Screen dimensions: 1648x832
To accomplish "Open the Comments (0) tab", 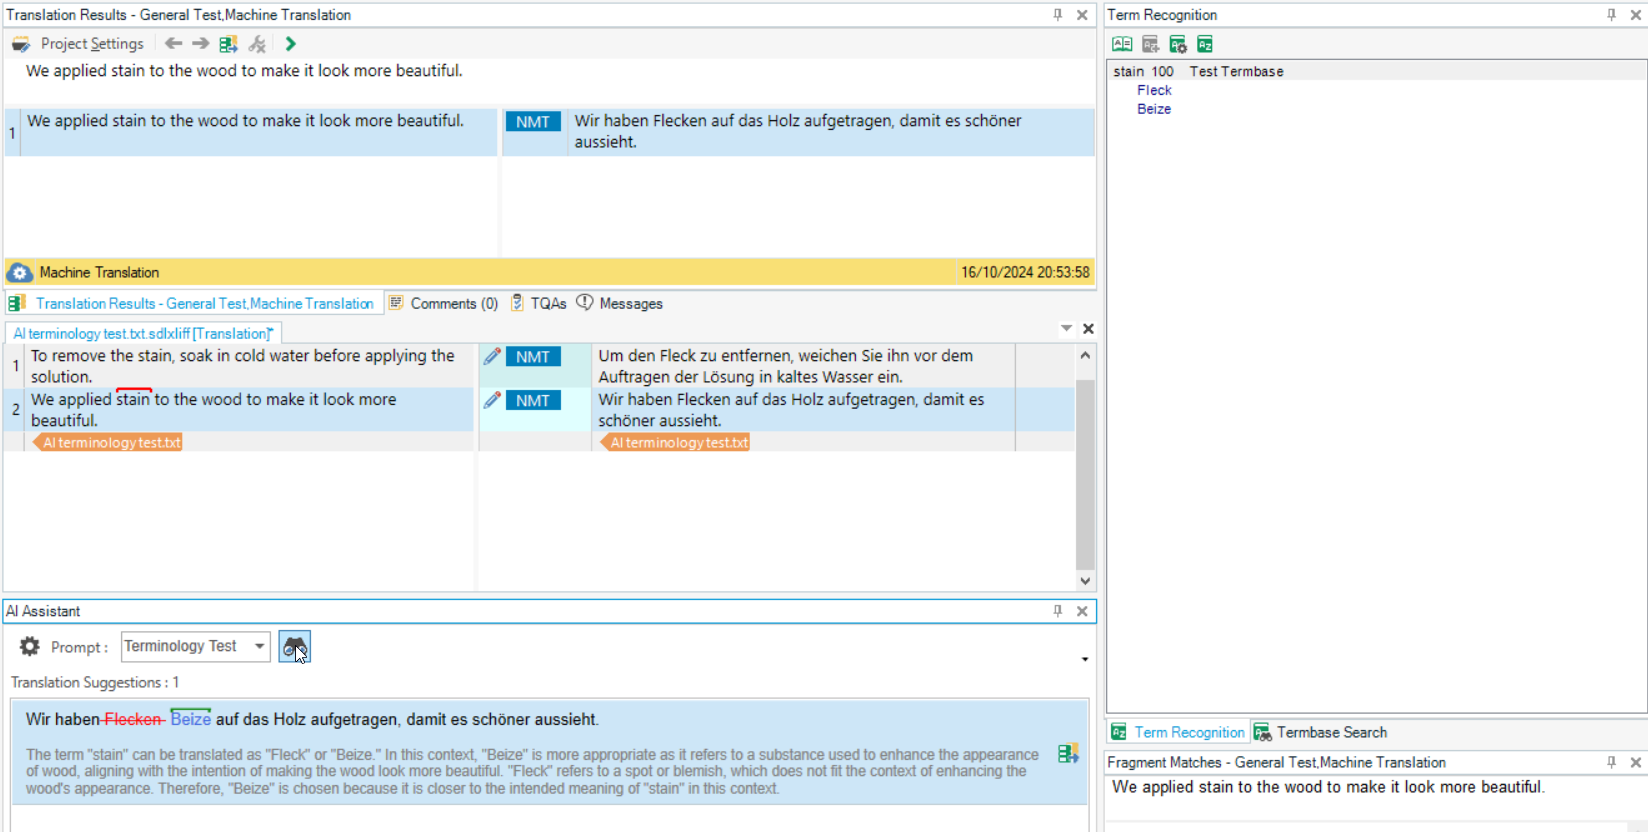I will click(443, 304).
